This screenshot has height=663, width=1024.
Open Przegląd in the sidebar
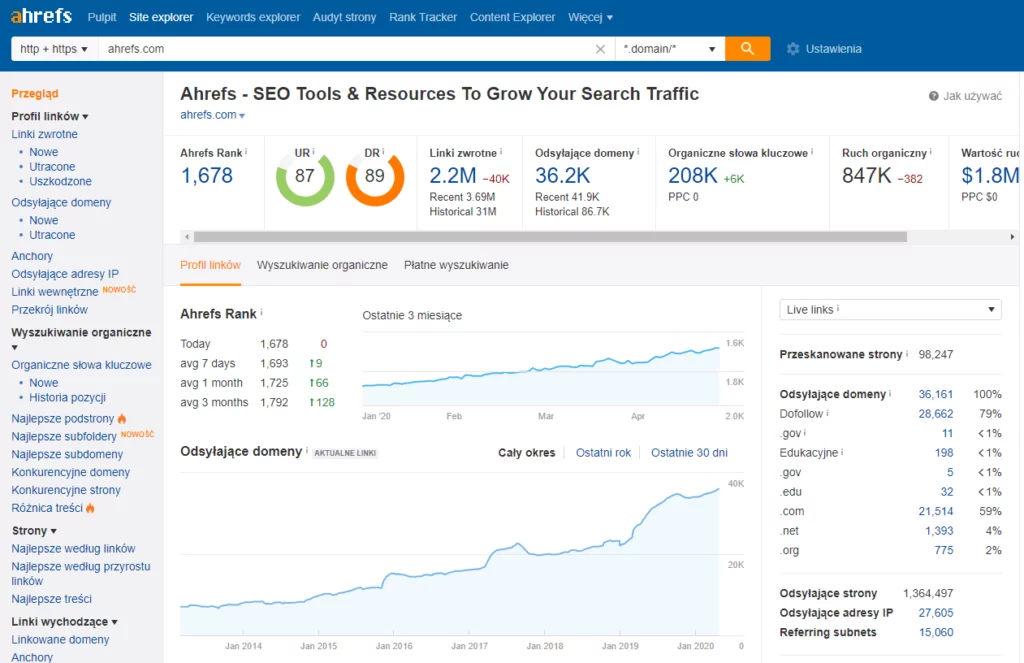[35, 93]
